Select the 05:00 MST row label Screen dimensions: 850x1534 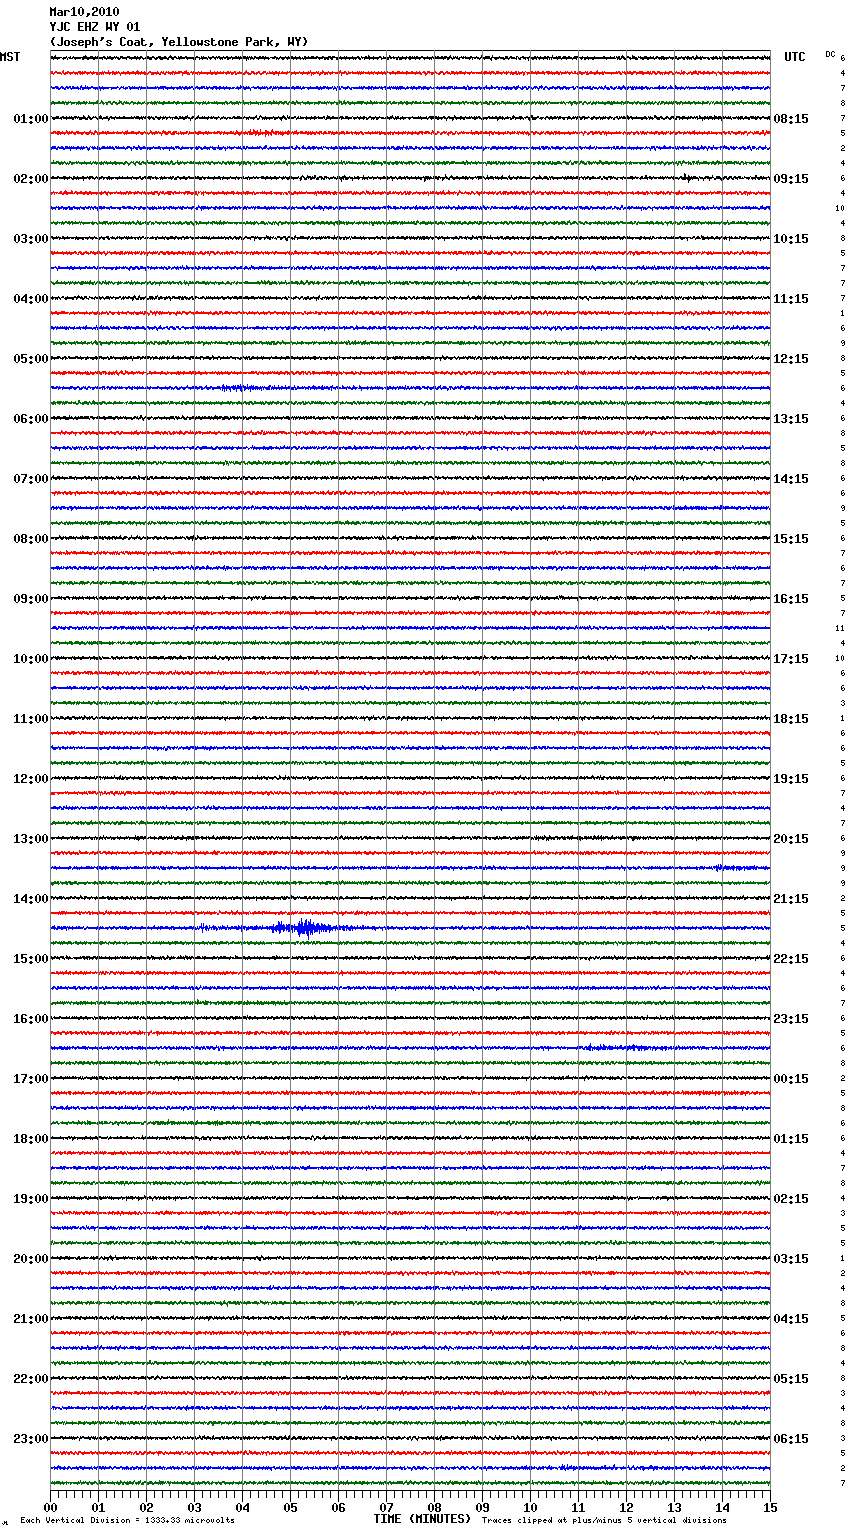[x=31, y=359]
